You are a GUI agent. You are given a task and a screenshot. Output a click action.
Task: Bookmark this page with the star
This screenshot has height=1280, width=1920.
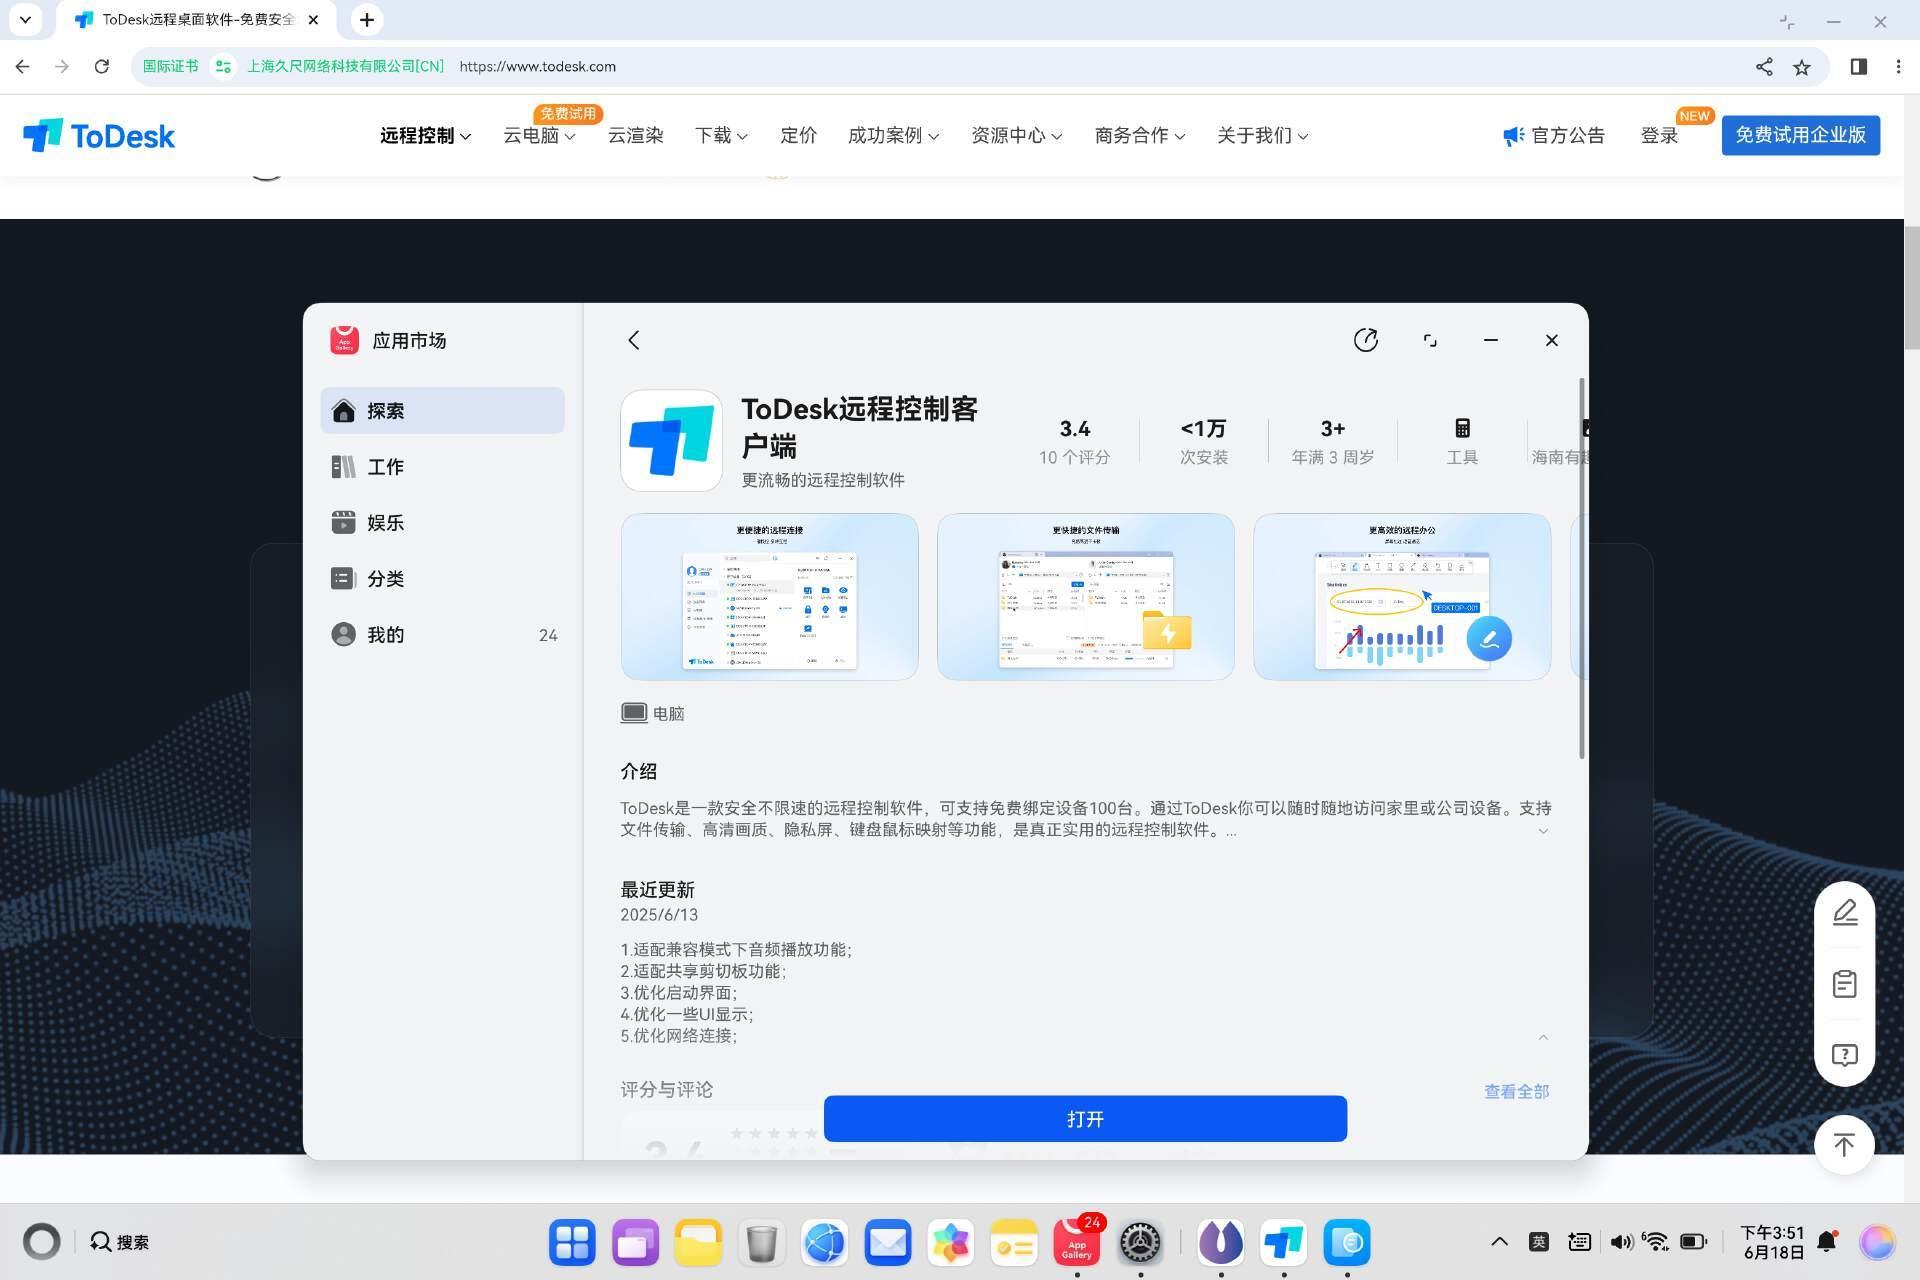coord(1802,66)
